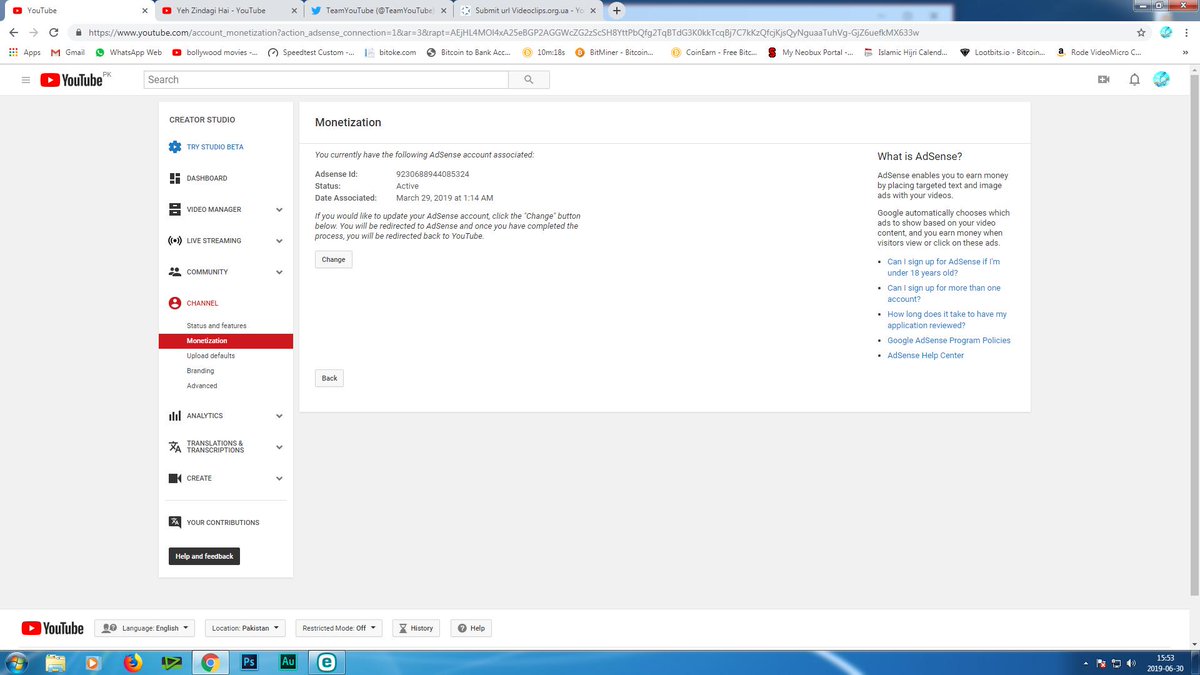Open Advanced channel settings item

click(x=202, y=386)
